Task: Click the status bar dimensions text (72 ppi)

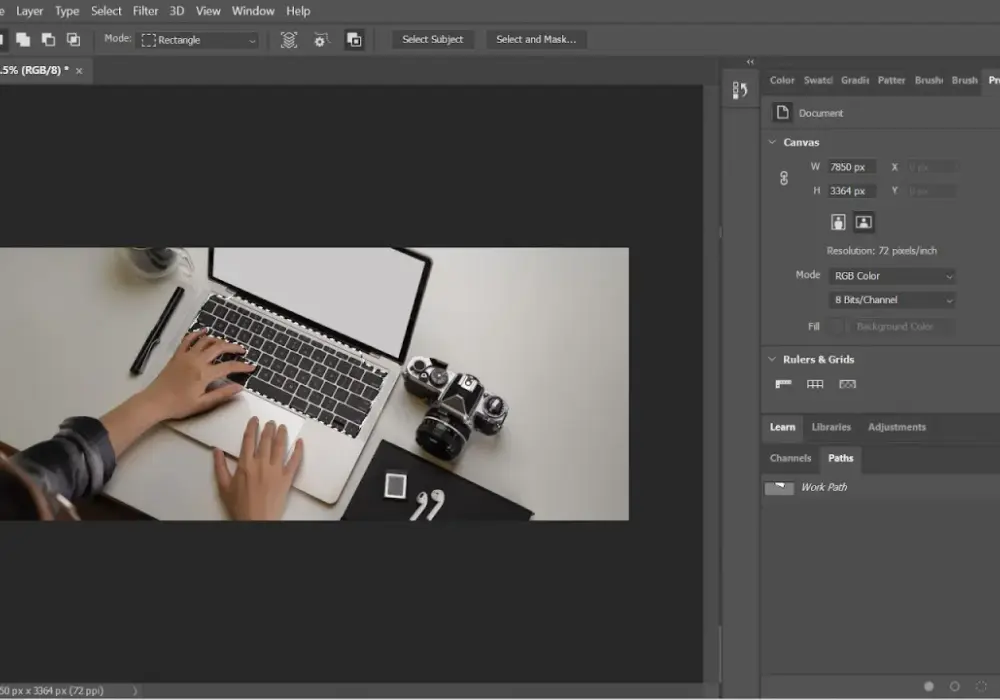Action: tap(52, 690)
